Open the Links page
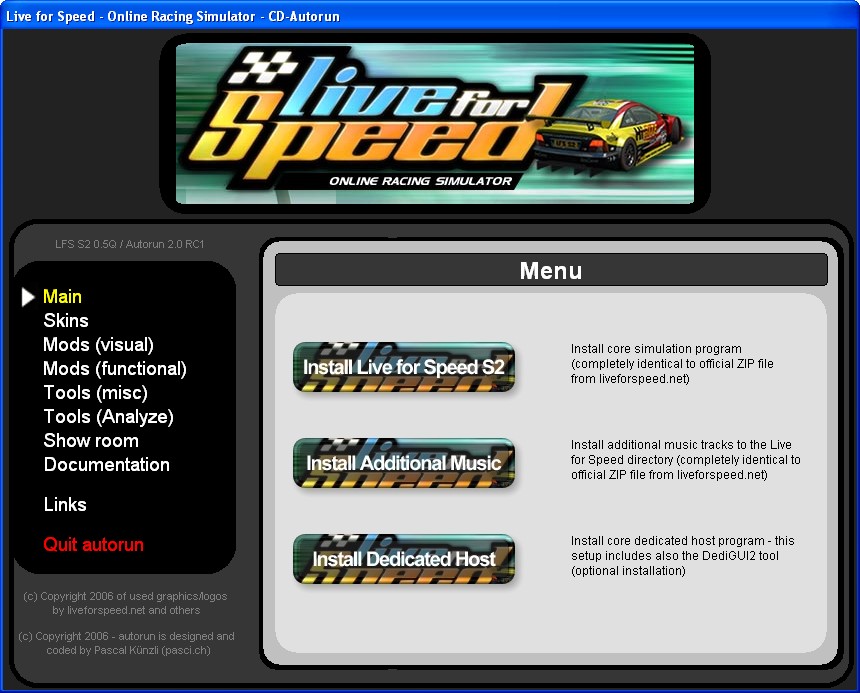This screenshot has width=860, height=693. tap(65, 505)
